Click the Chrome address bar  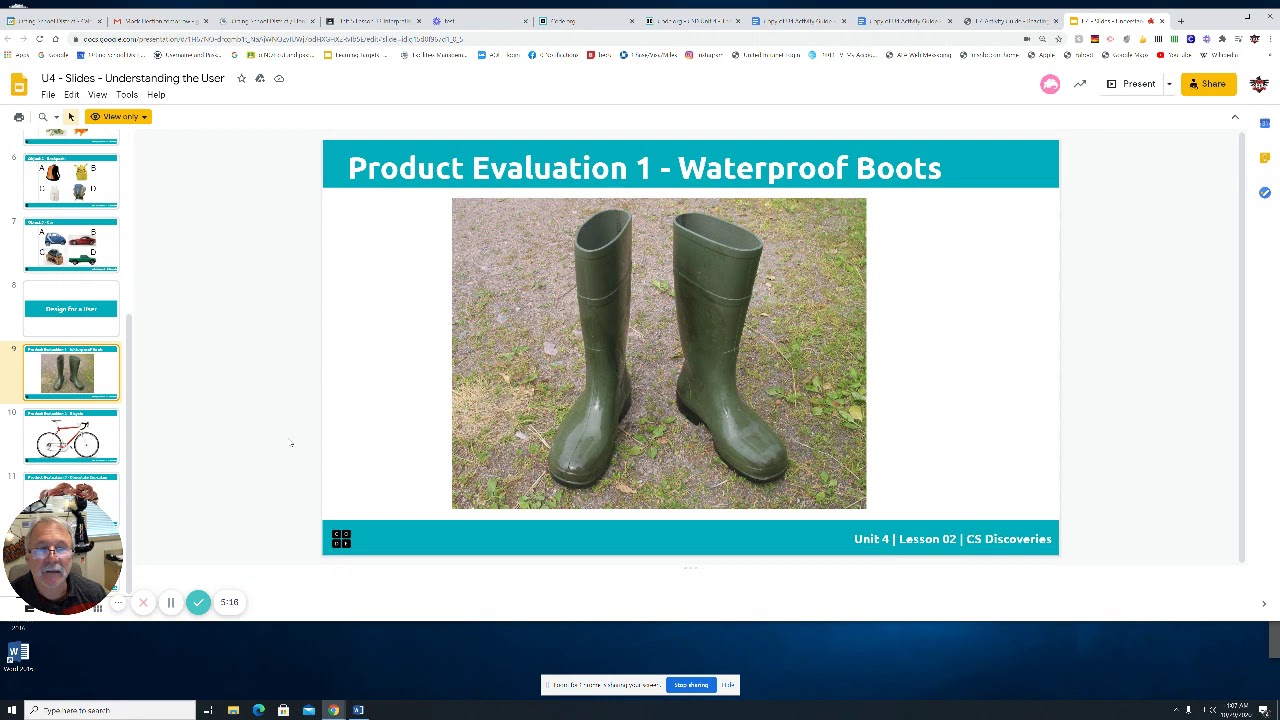[x=540, y=39]
